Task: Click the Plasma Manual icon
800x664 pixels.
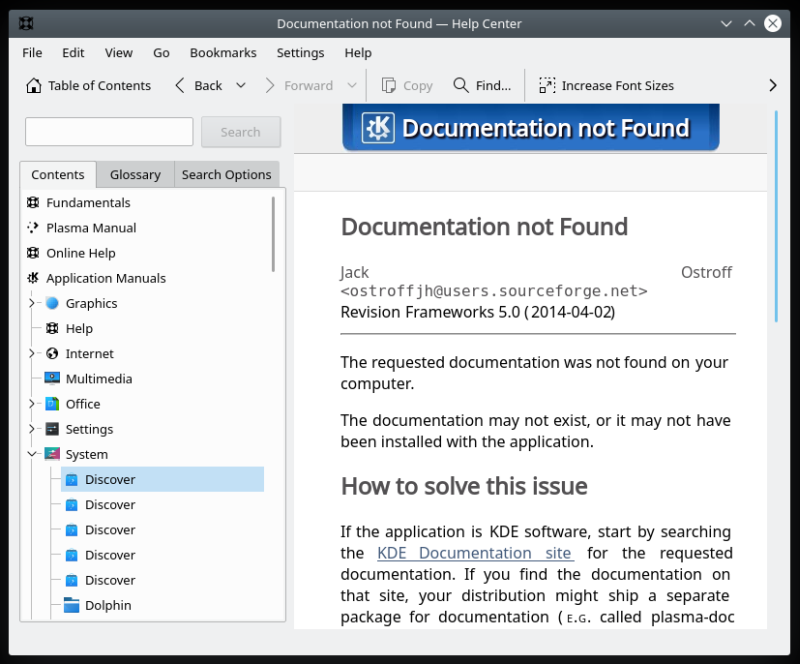Action: [33, 228]
